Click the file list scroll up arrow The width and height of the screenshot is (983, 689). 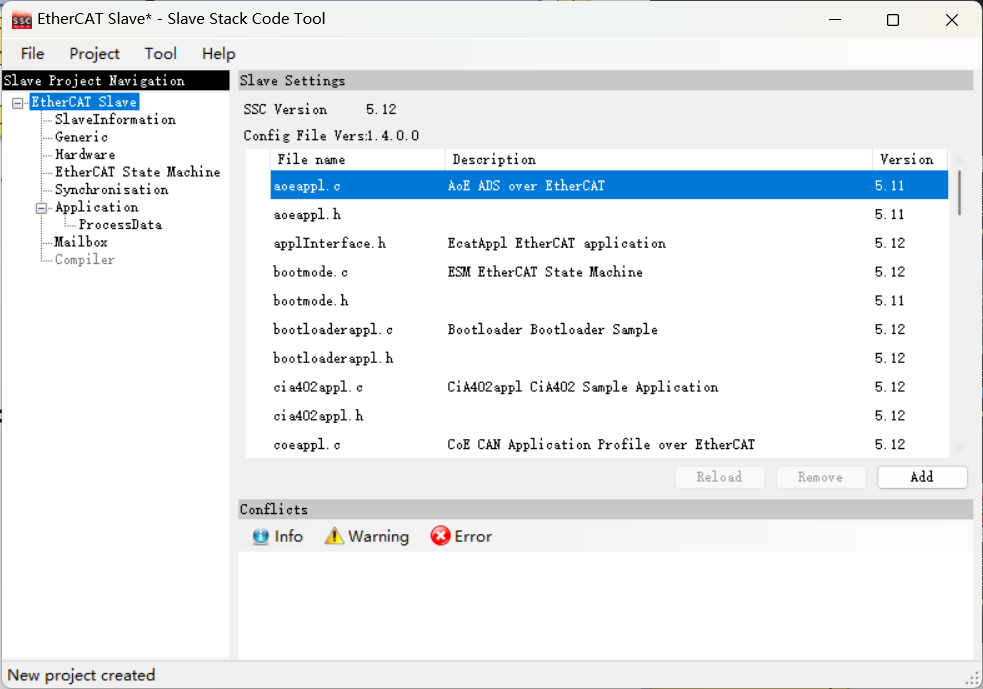[x=959, y=160]
